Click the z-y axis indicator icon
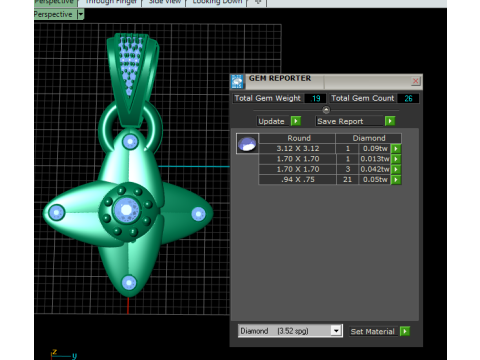This screenshot has width=480, height=360. (x=63, y=355)
